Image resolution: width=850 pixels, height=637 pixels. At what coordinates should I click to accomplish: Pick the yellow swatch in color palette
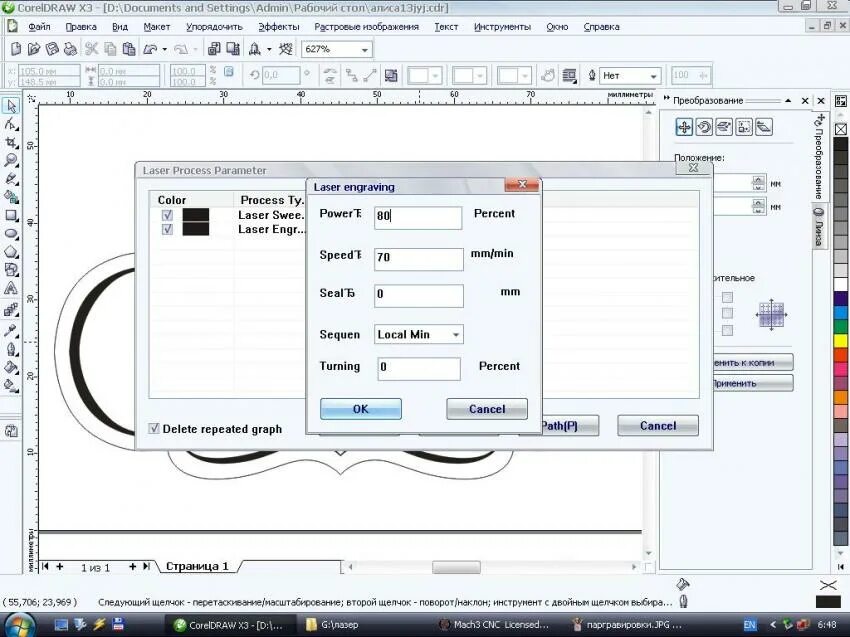click(x=841, y=341)
